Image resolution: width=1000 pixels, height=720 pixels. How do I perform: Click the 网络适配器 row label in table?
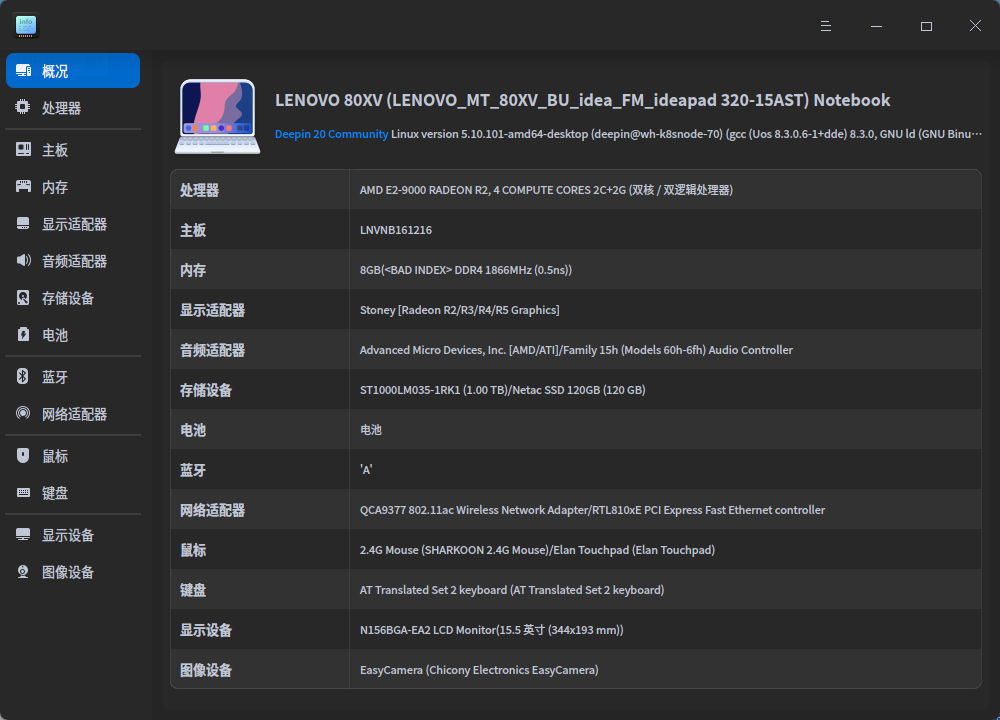pos(212,510)
